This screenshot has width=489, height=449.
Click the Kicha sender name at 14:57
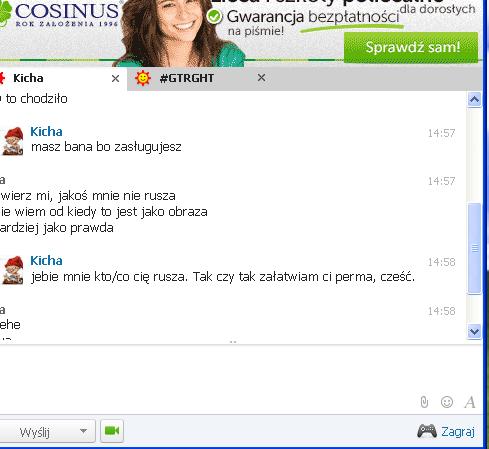[x=46, y=132]
